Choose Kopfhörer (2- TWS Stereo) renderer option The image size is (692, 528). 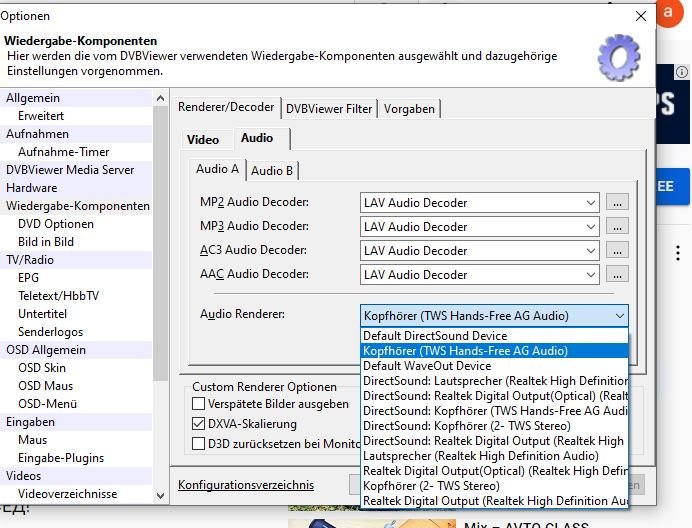point(431,486)
